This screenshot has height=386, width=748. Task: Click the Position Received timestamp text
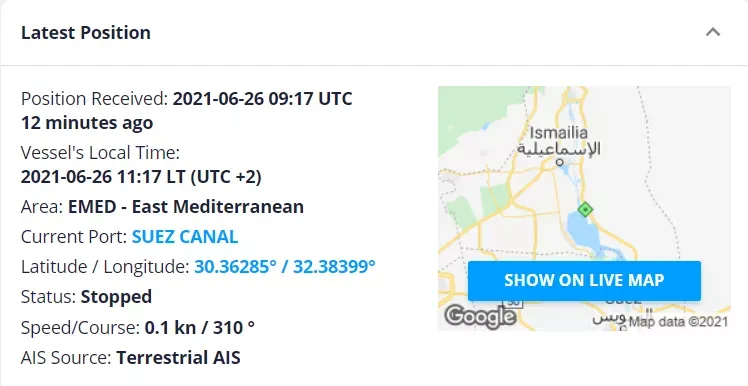pyautogui.click(x=262, y=99)
